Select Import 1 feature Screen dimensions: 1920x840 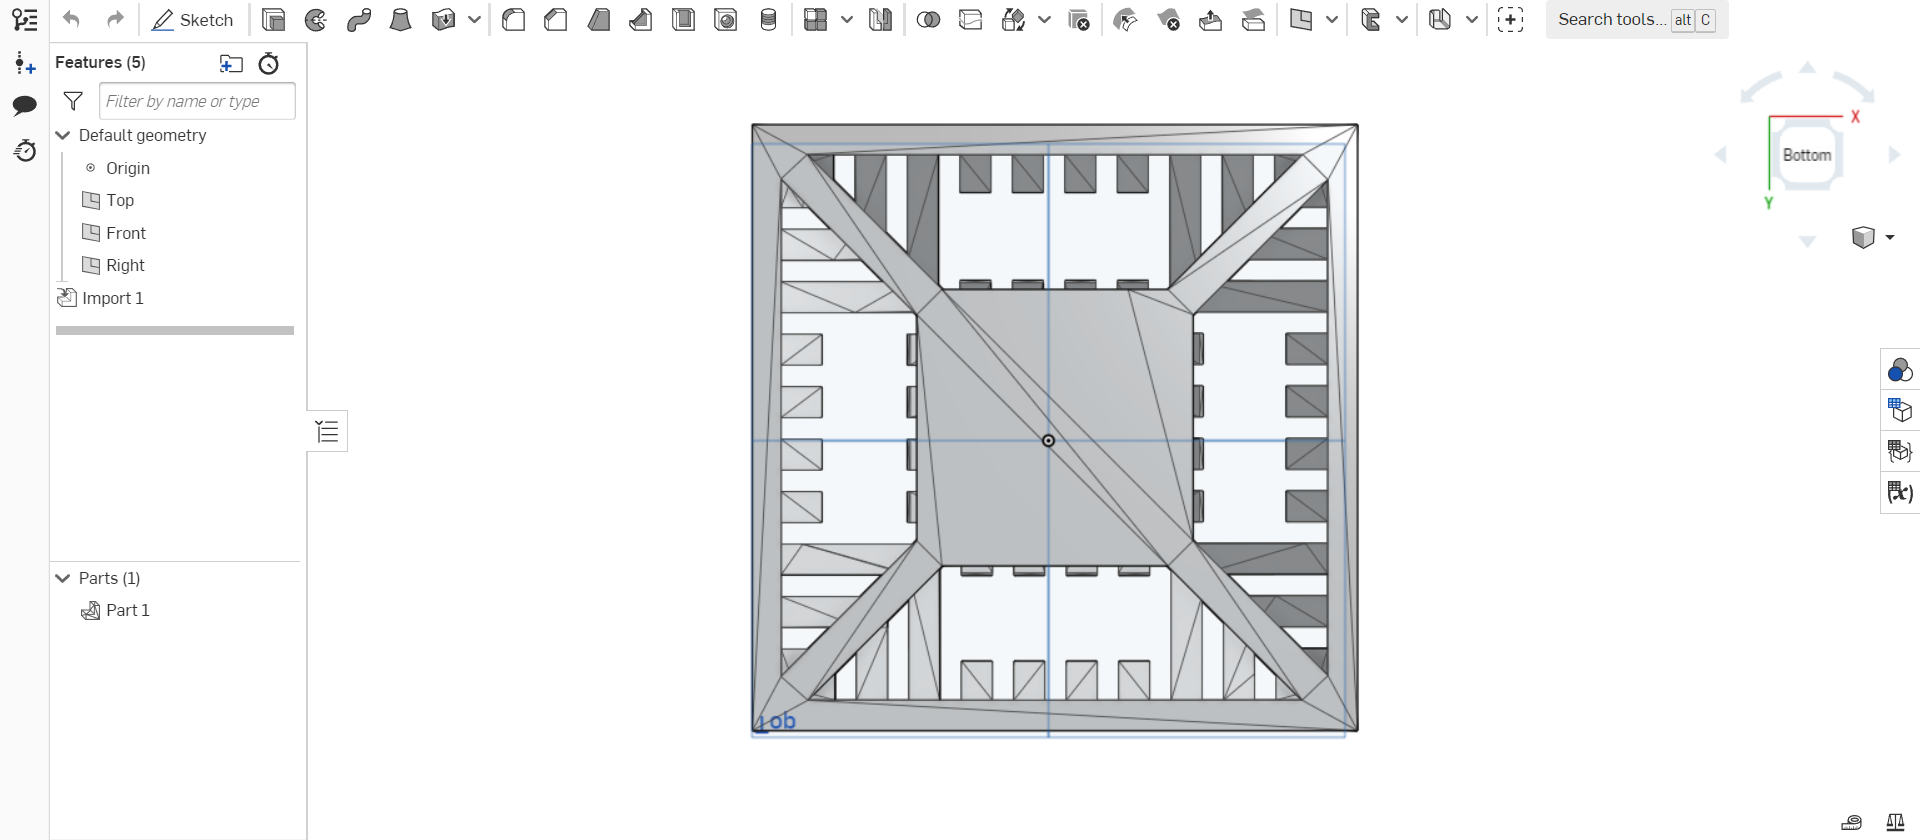click(113, 298)
